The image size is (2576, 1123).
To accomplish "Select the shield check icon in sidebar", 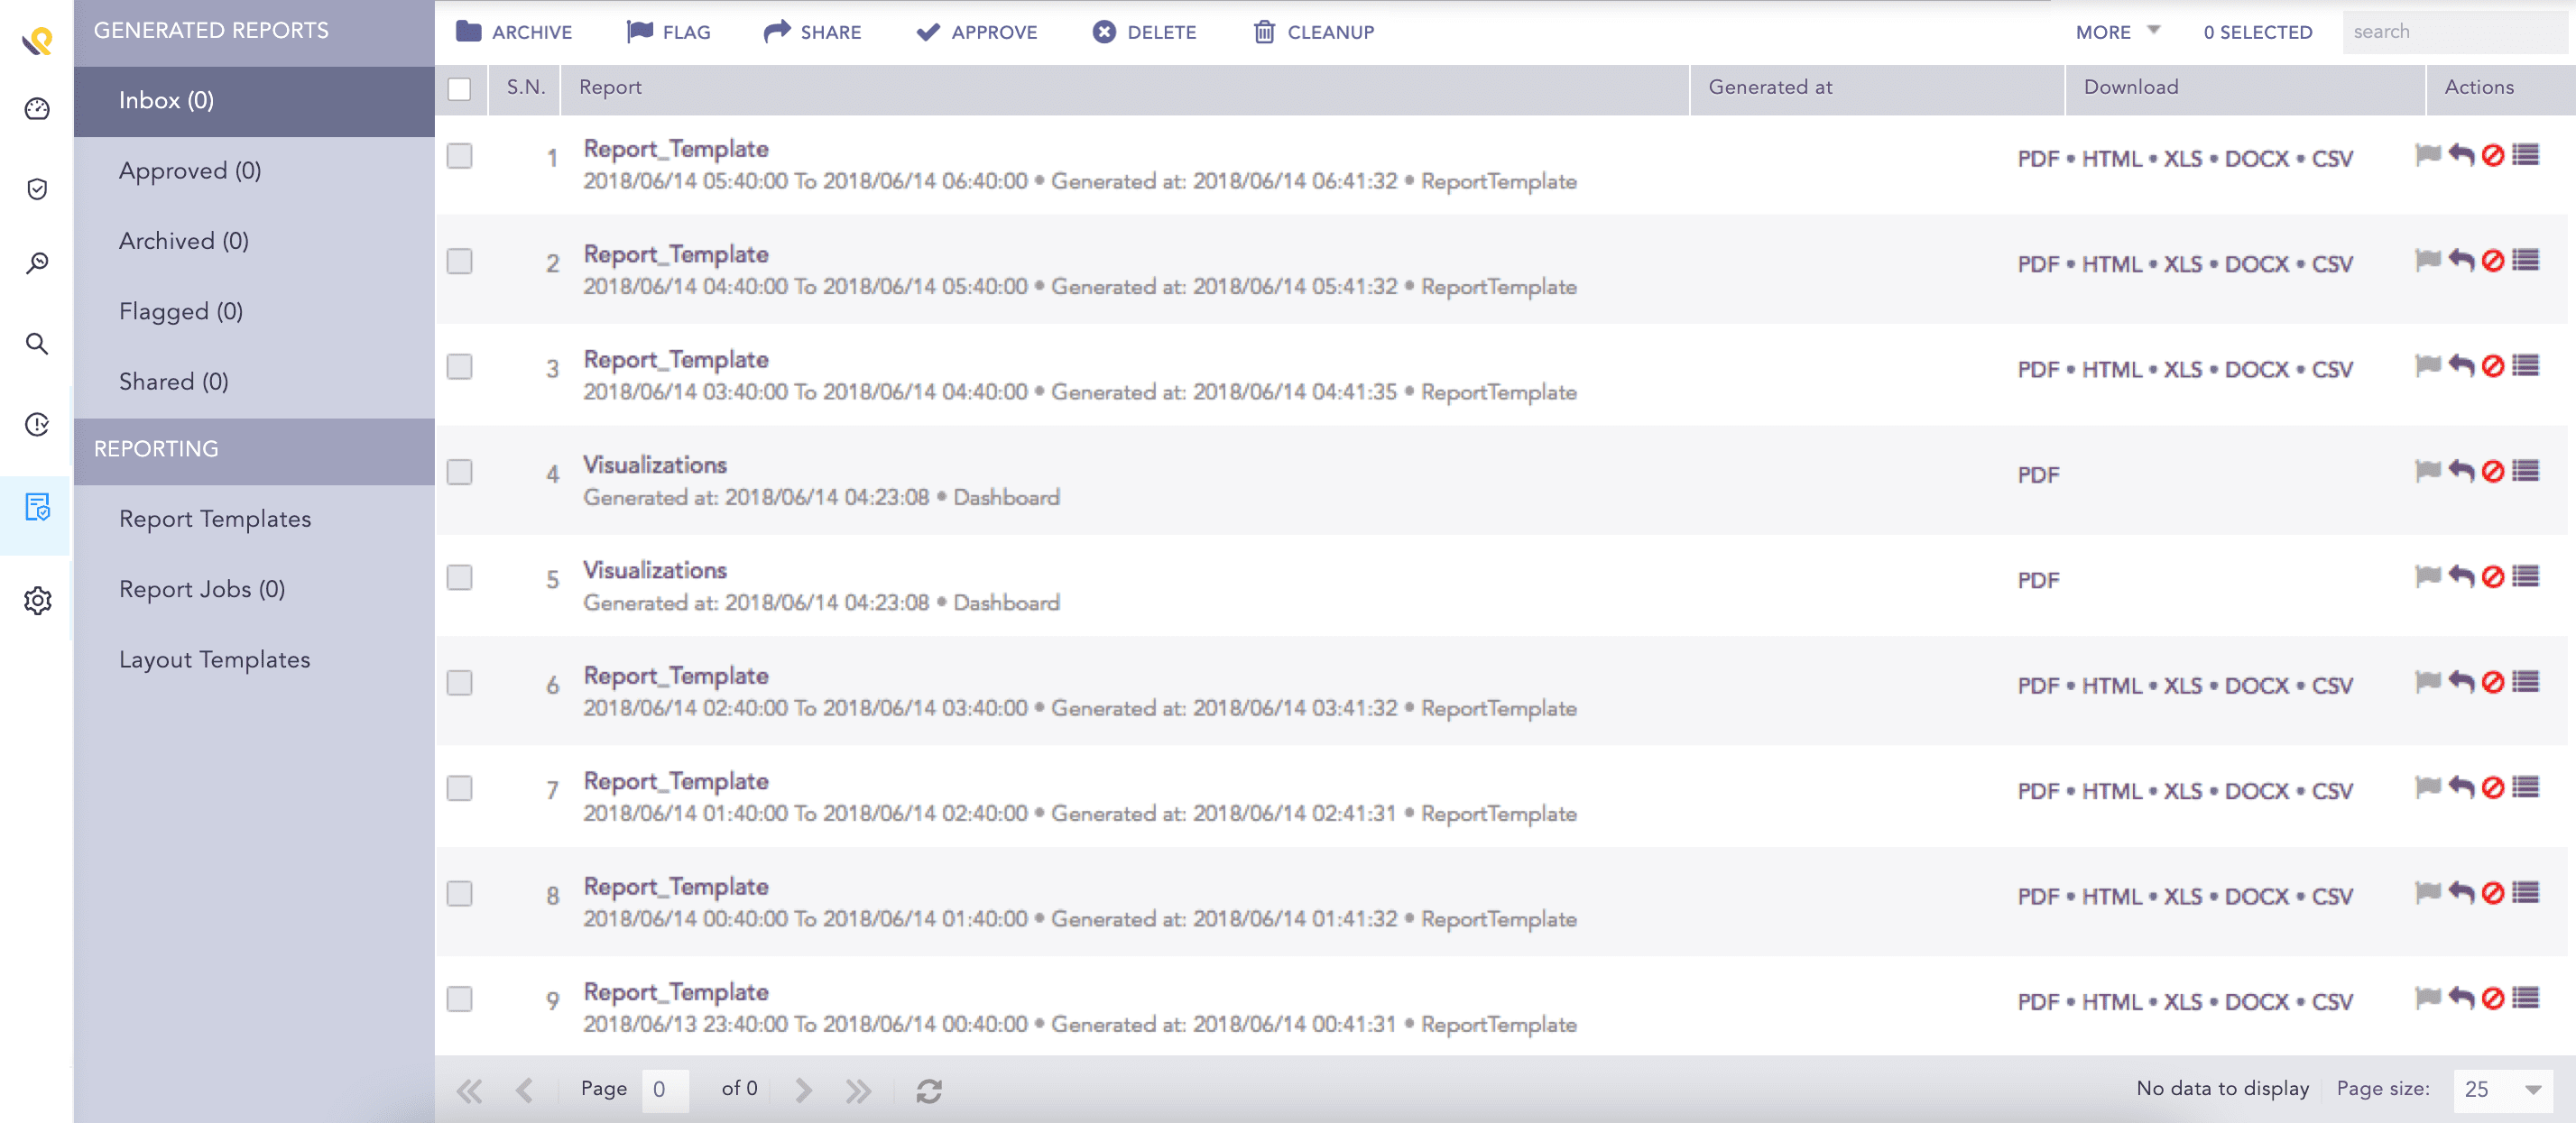I will pos(37,188).
